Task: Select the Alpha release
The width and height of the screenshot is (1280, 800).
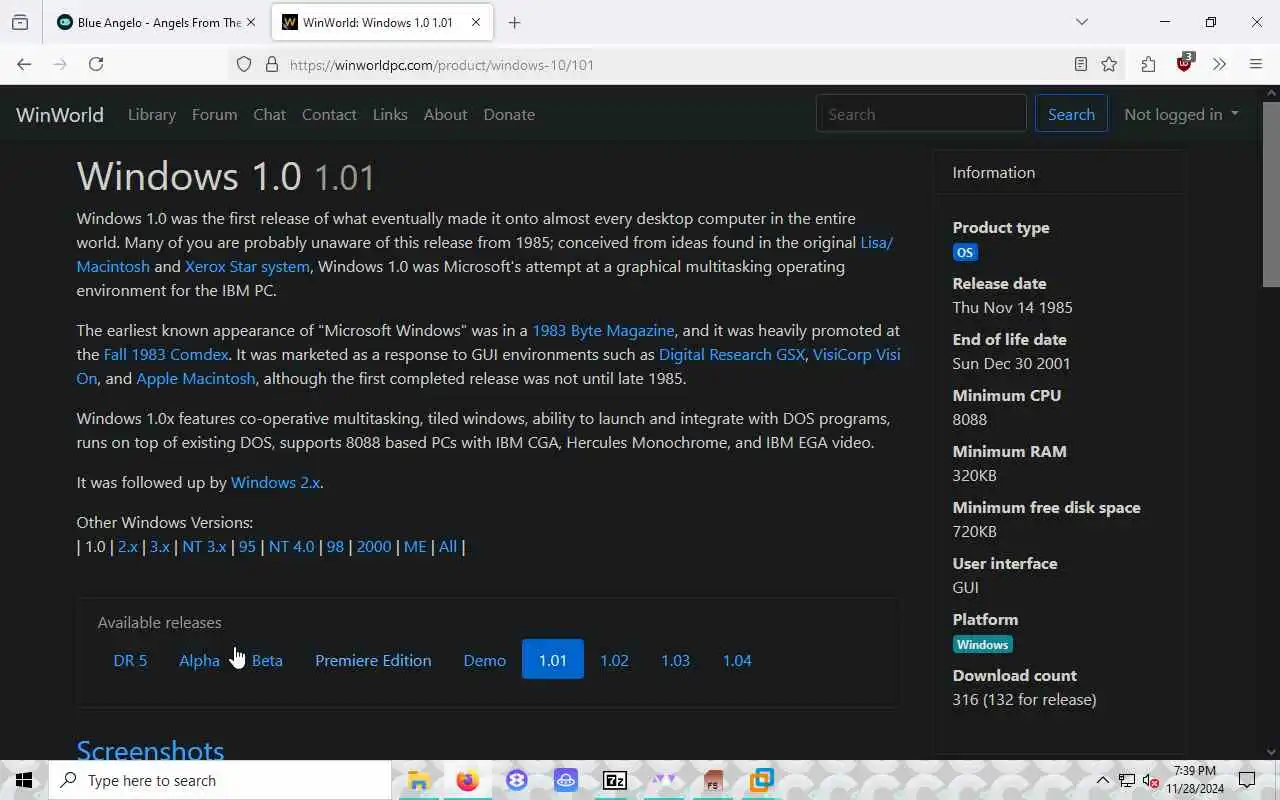Action: (199, 660)
